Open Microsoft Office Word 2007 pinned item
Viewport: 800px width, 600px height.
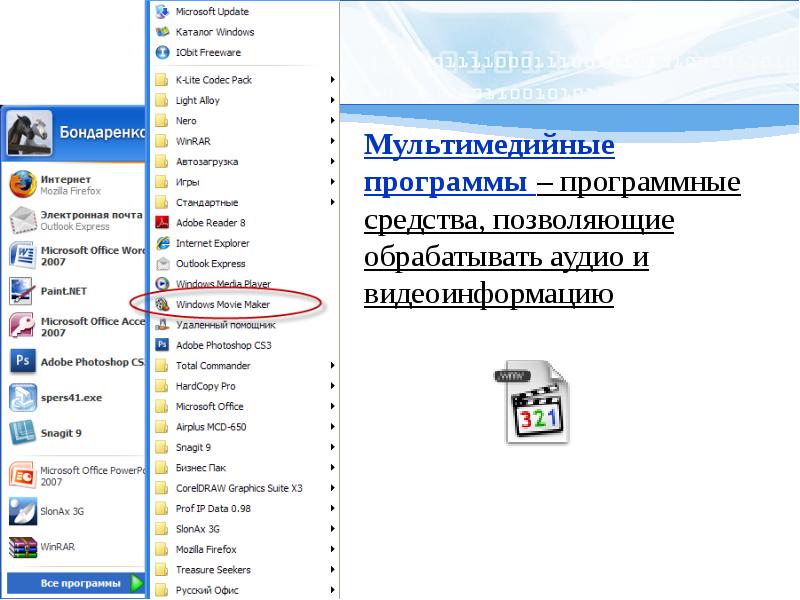pyautogui.click(x=77, y=255)
